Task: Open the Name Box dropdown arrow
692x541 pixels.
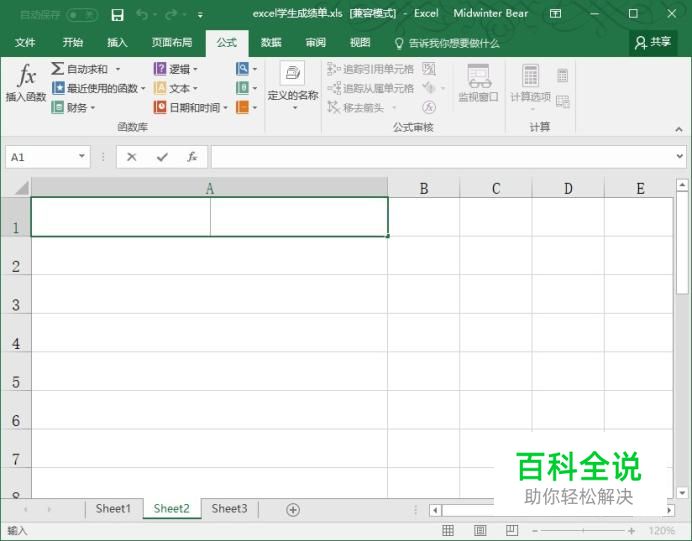Action: pyautogui.click(x=82, y=156)
